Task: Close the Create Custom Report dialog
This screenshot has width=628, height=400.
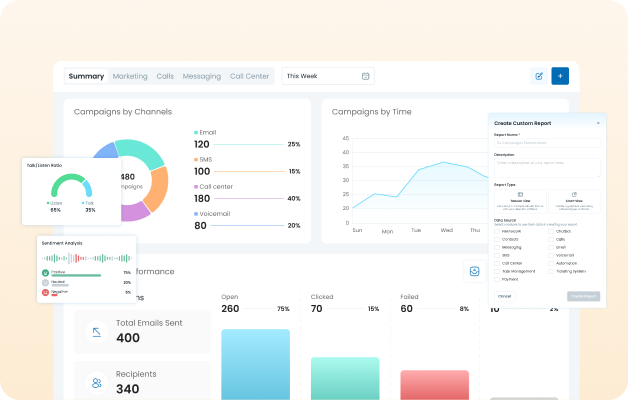Action: pyautogui.click(x=598, y=123)
